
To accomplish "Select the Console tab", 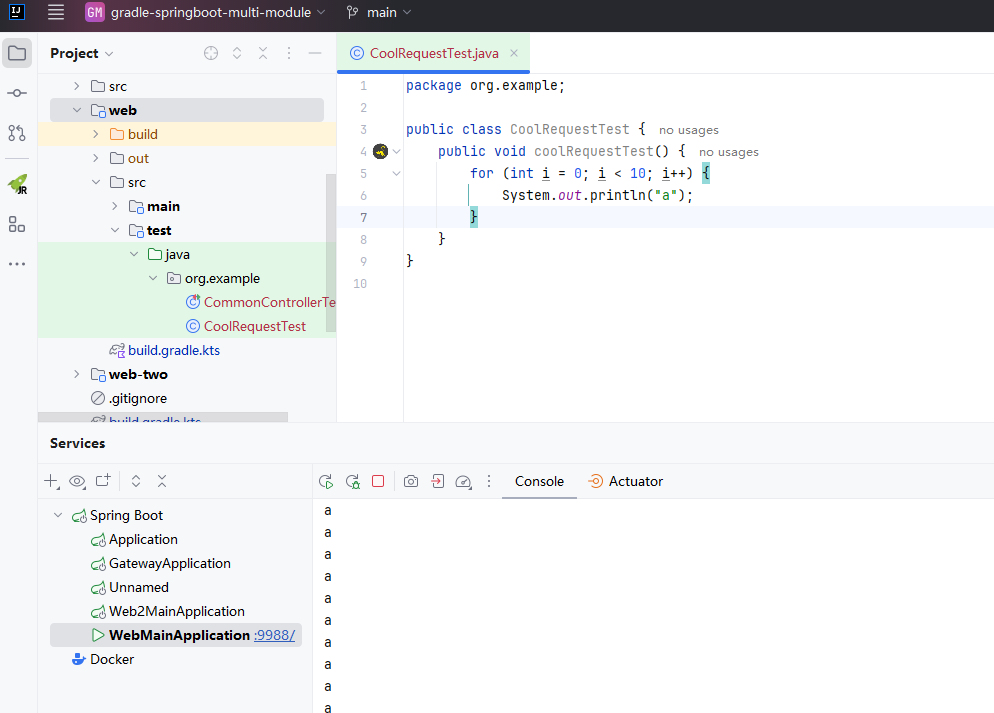I will [x=539, y=481].
